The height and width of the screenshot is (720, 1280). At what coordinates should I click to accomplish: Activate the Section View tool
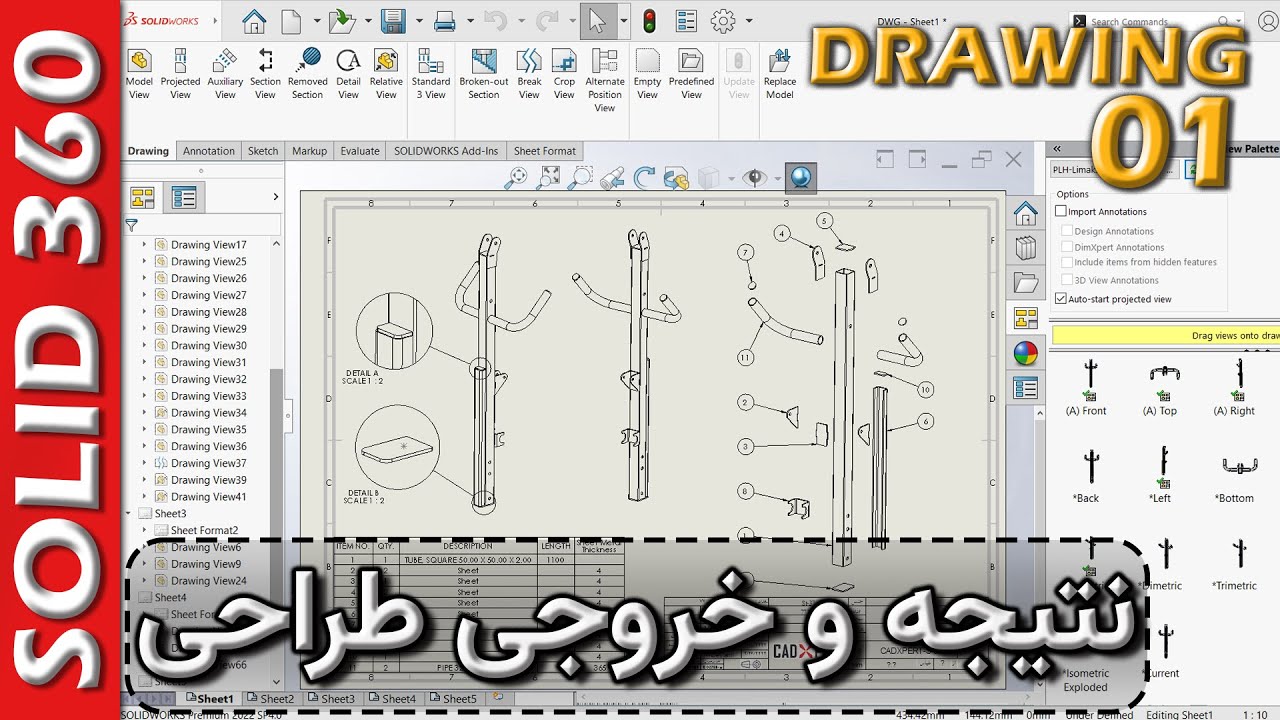click(265, 75)
